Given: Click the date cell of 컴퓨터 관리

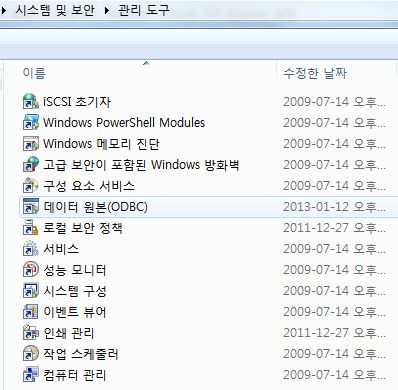Looking at the screenshot, I should point(334,375).
